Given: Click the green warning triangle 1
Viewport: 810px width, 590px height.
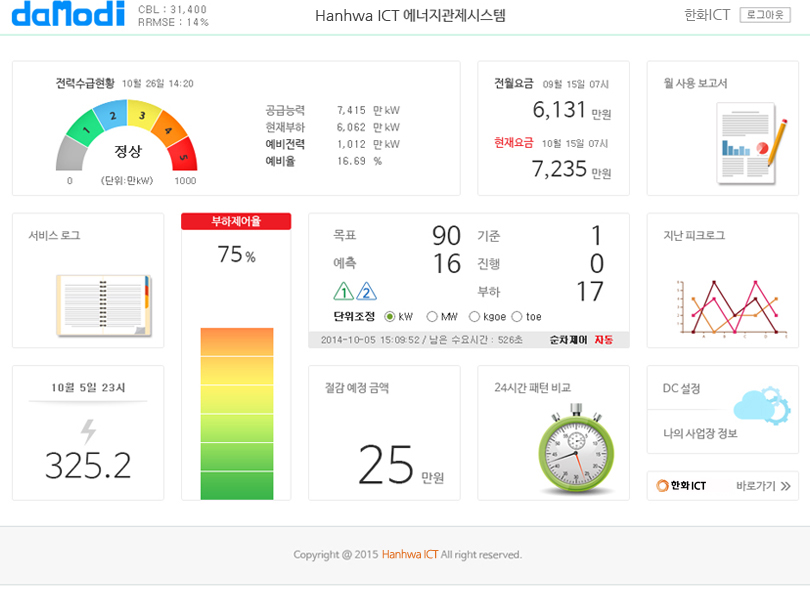Looking at the screenshot, I should 344,291.
